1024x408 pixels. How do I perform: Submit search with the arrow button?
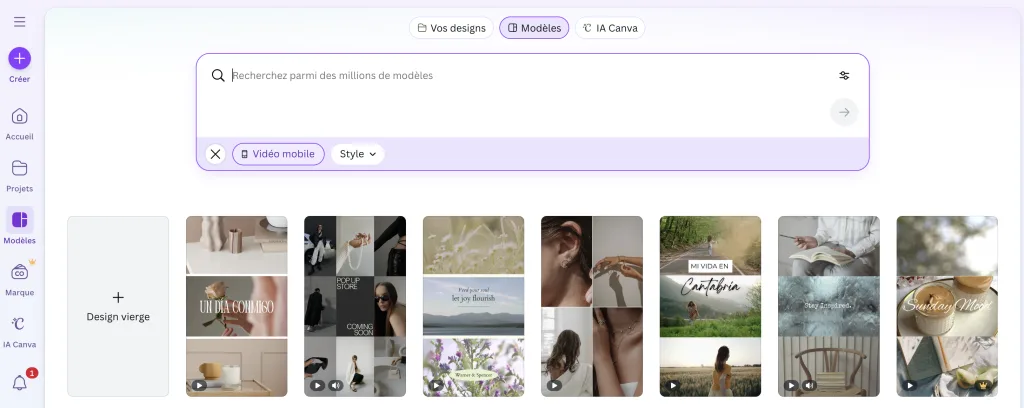(844, 112)
